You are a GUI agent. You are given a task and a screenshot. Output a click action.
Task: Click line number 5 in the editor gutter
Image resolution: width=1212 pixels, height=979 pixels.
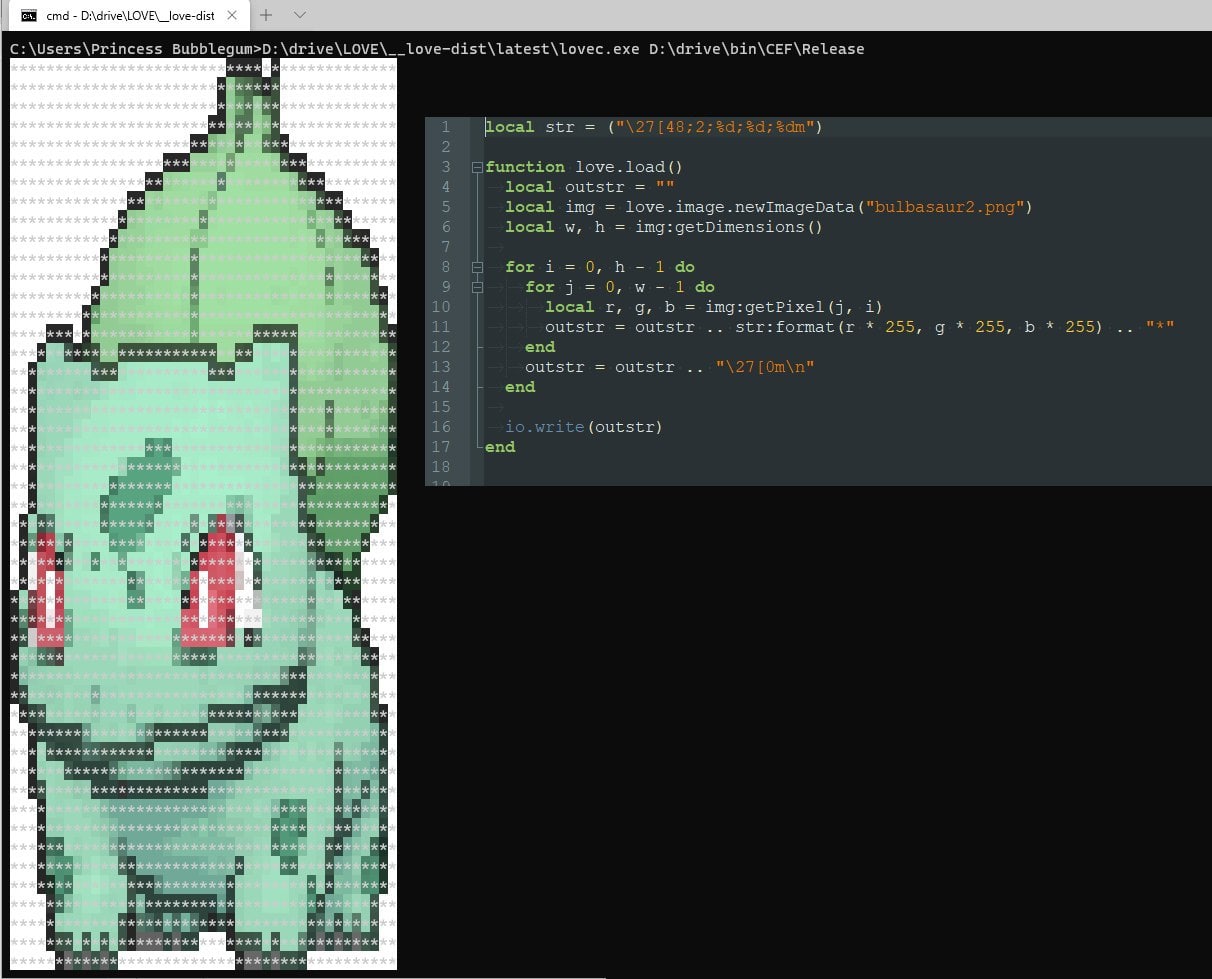coord(446,207)
